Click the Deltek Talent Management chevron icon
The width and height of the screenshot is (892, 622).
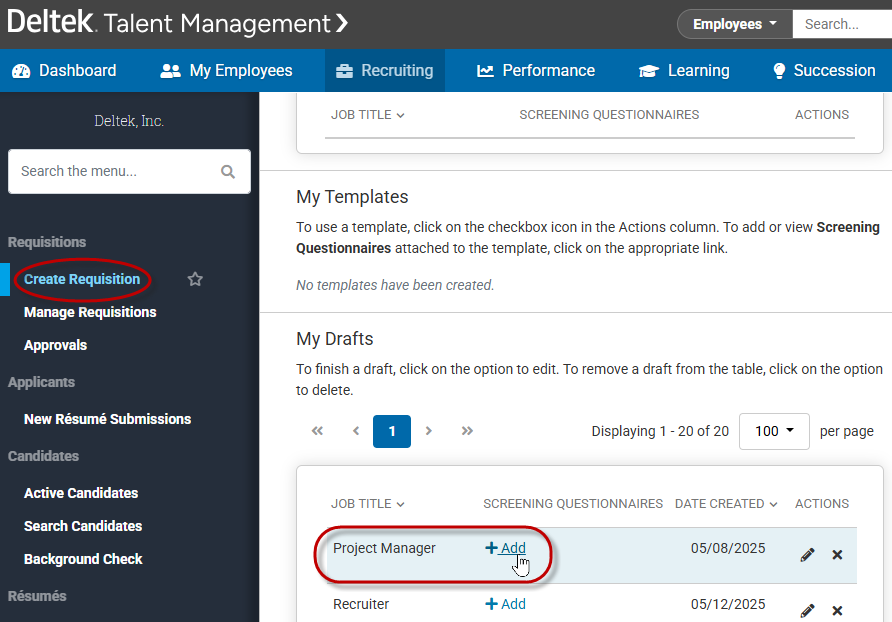(x=341, y=23)
